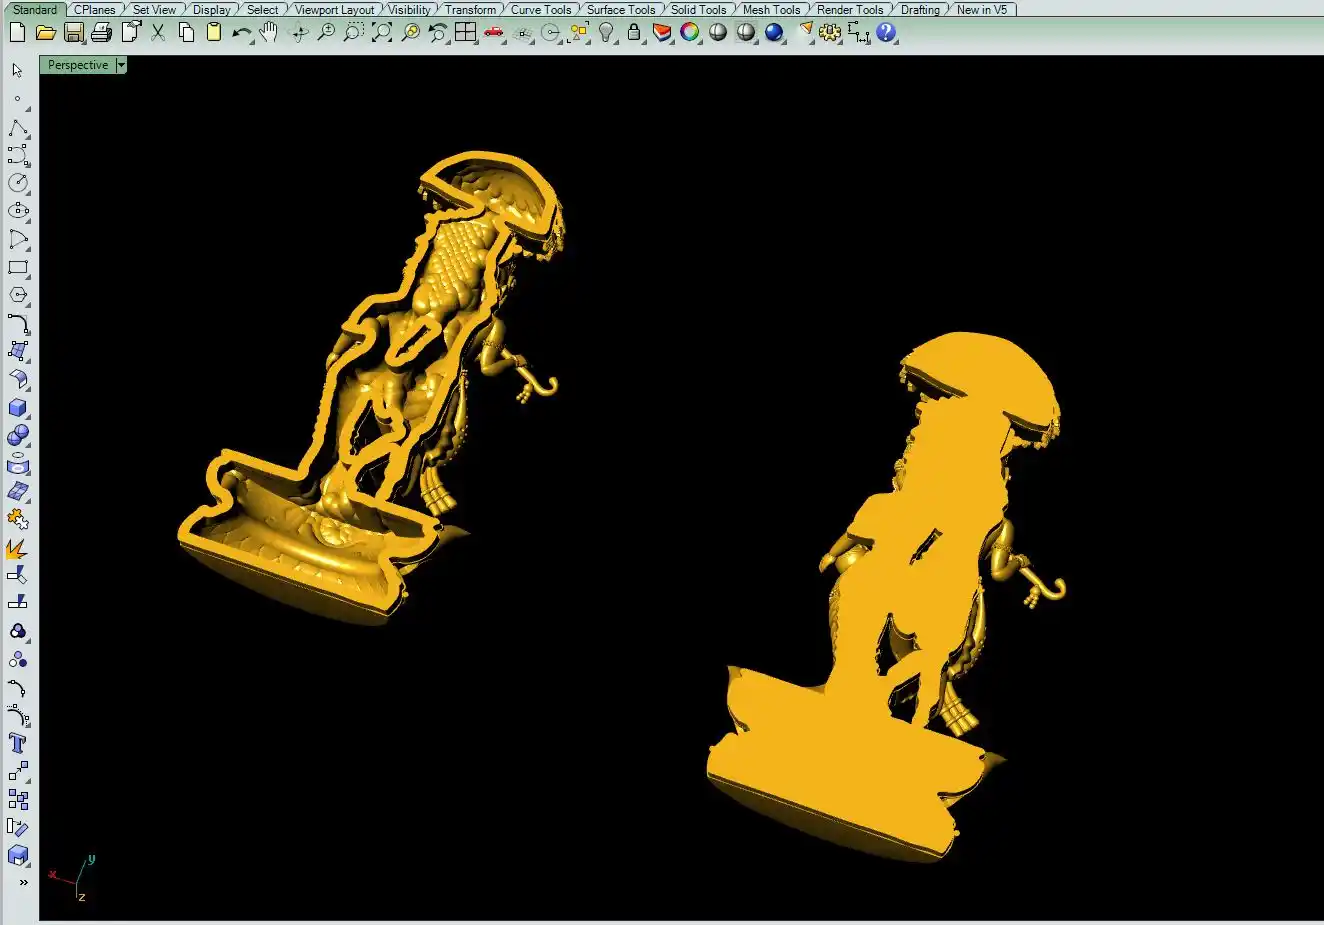Viewport: 1324px width, 925px height.
Task: Open the 4-viewport layout icon
Action: click(465, 33)
